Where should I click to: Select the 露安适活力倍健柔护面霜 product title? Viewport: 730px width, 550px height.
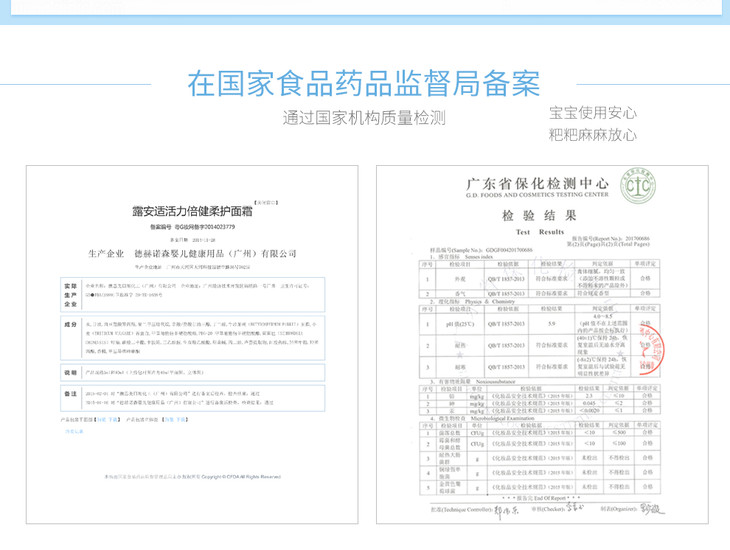[x=191, y=212]
